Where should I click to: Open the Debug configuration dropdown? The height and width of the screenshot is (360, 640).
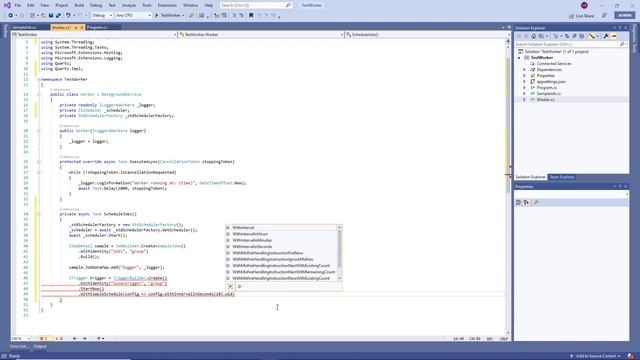pyautogui.click(x=102, y=15)
